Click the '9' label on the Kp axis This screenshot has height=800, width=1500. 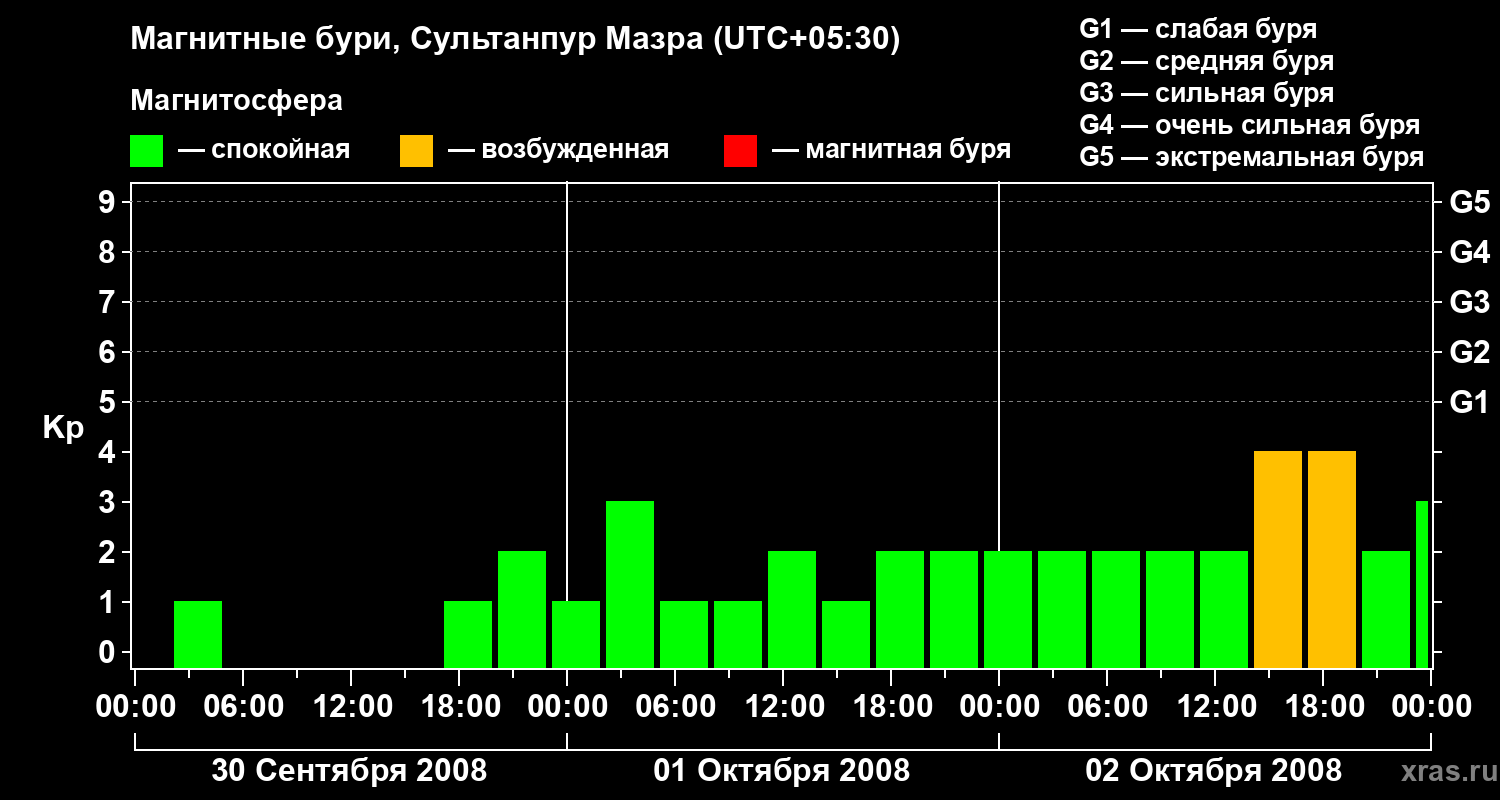click(x=109, y=202)
